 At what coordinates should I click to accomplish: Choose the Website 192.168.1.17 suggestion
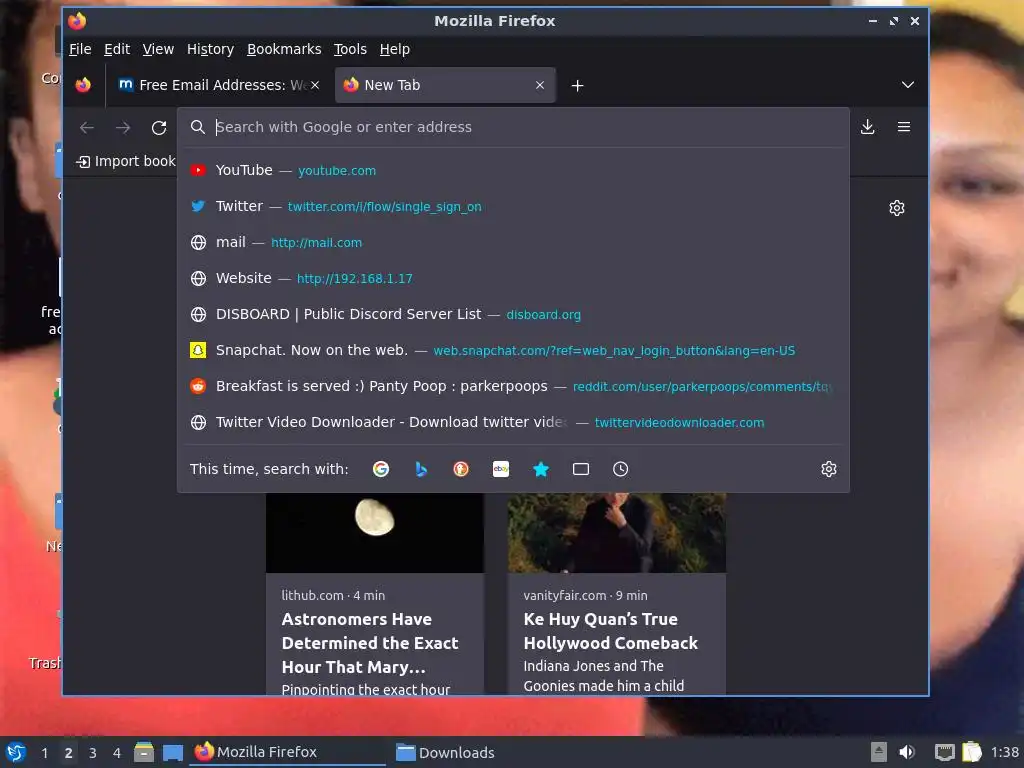513,278
